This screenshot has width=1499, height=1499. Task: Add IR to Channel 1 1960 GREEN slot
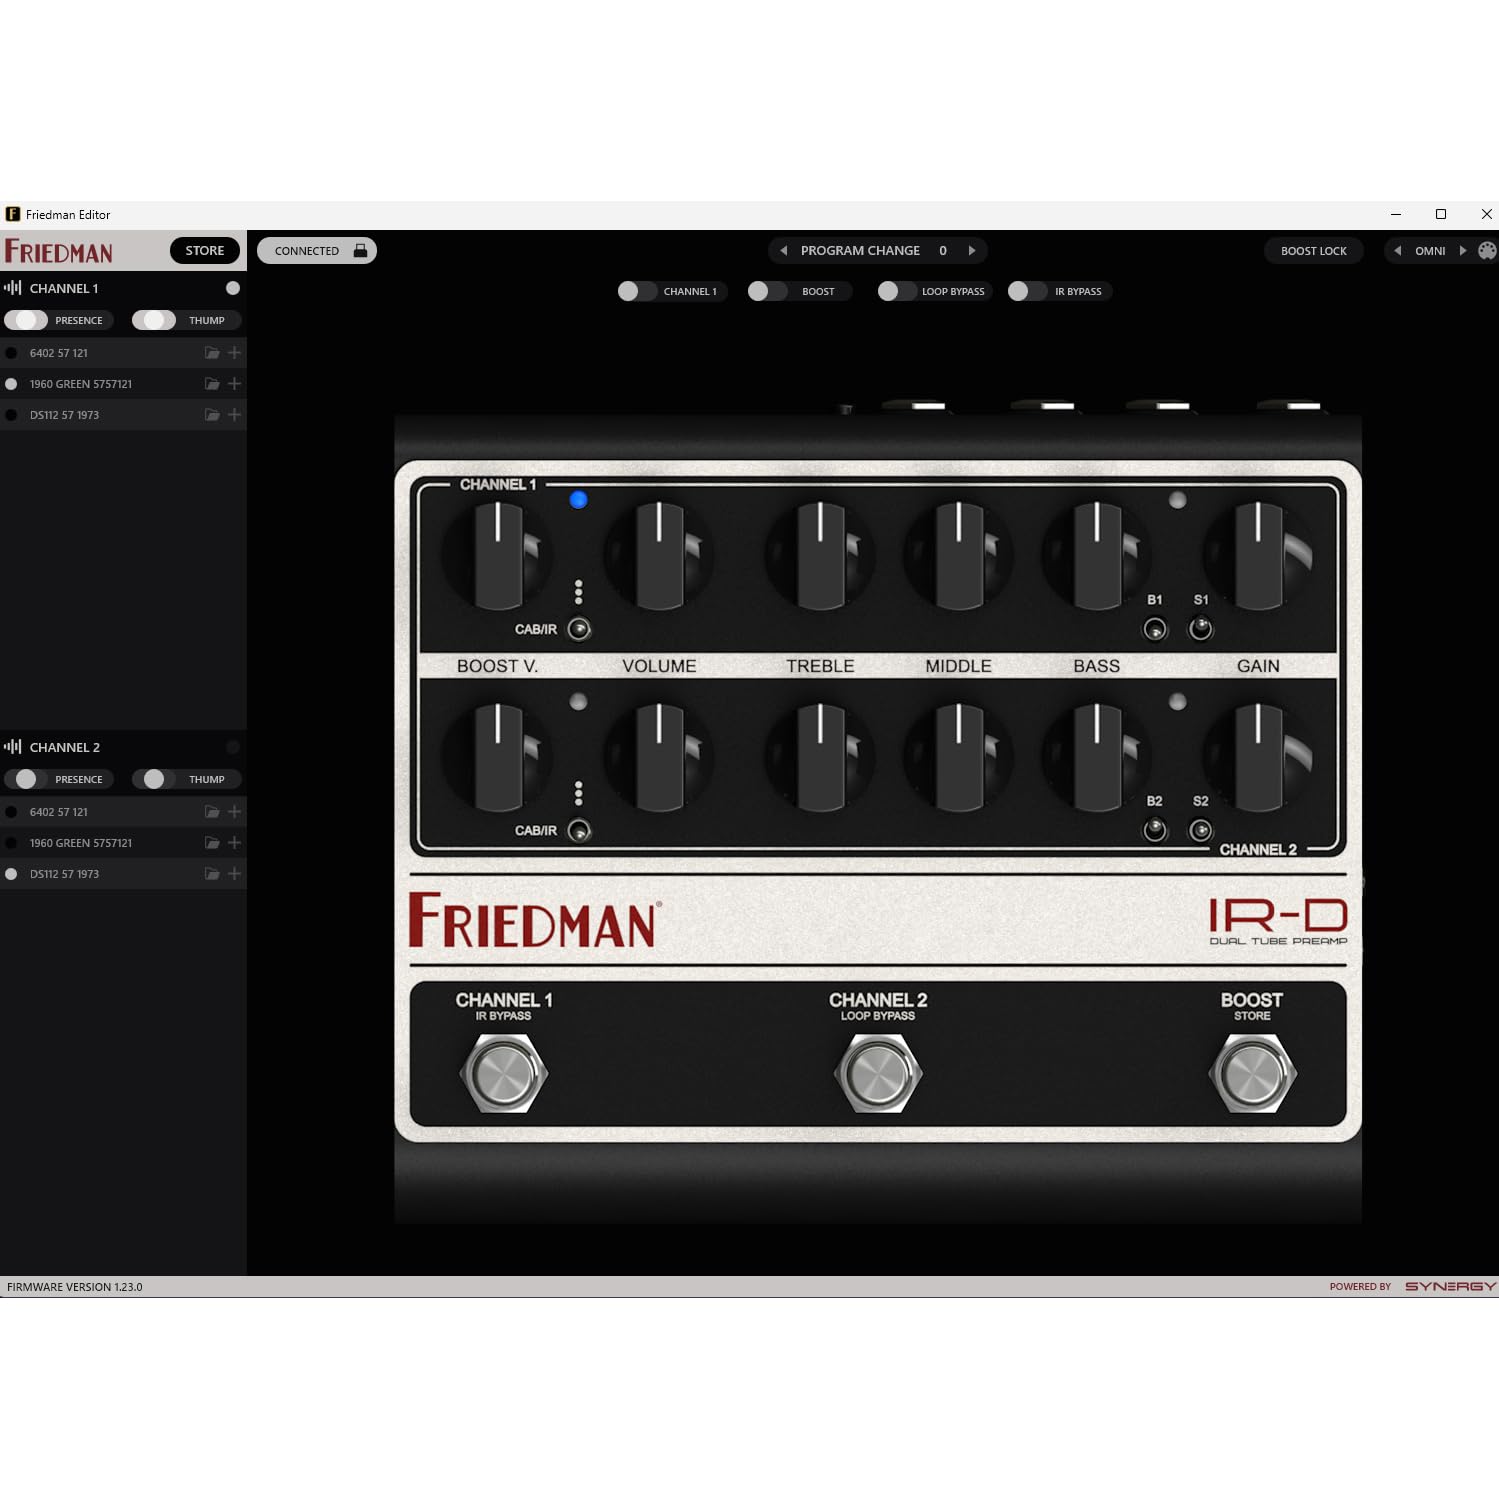pos(235,384)
